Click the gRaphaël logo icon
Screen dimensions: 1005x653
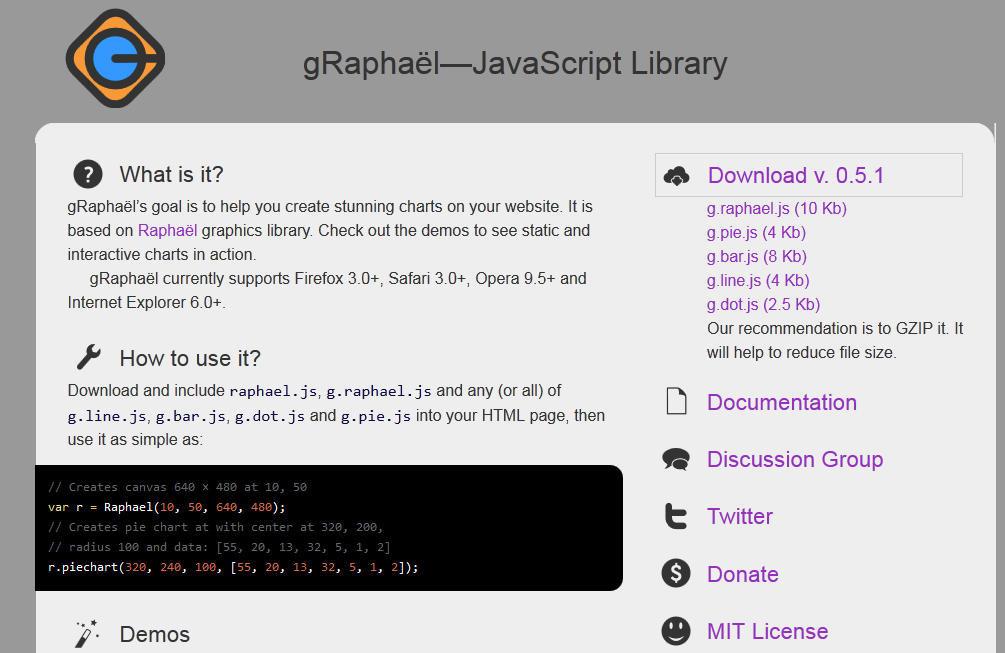114,58
